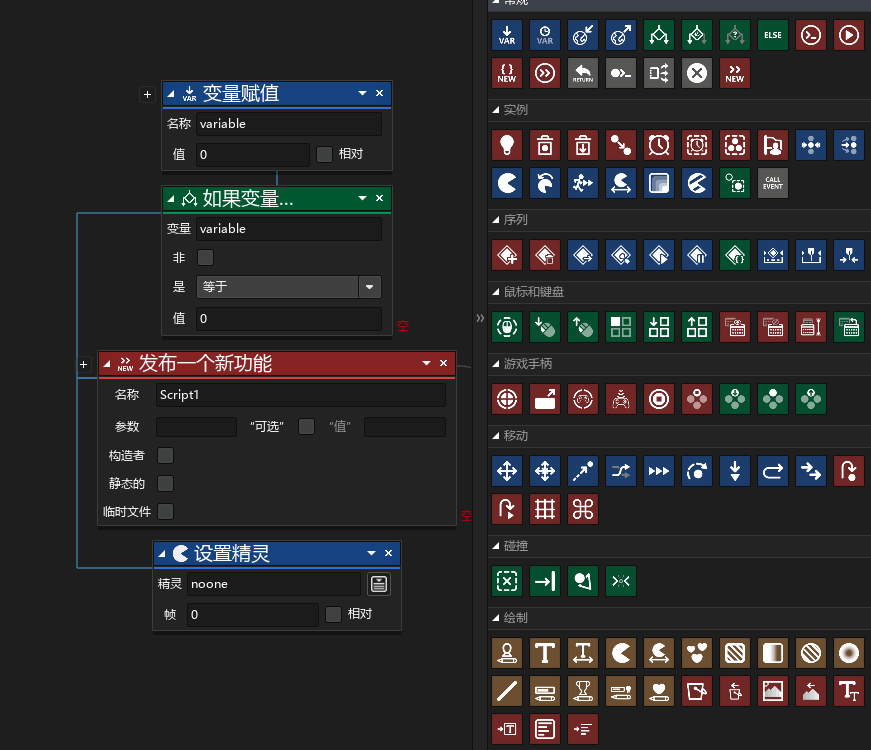Click the CALL EVENT action icon

(x=773, y=182)
